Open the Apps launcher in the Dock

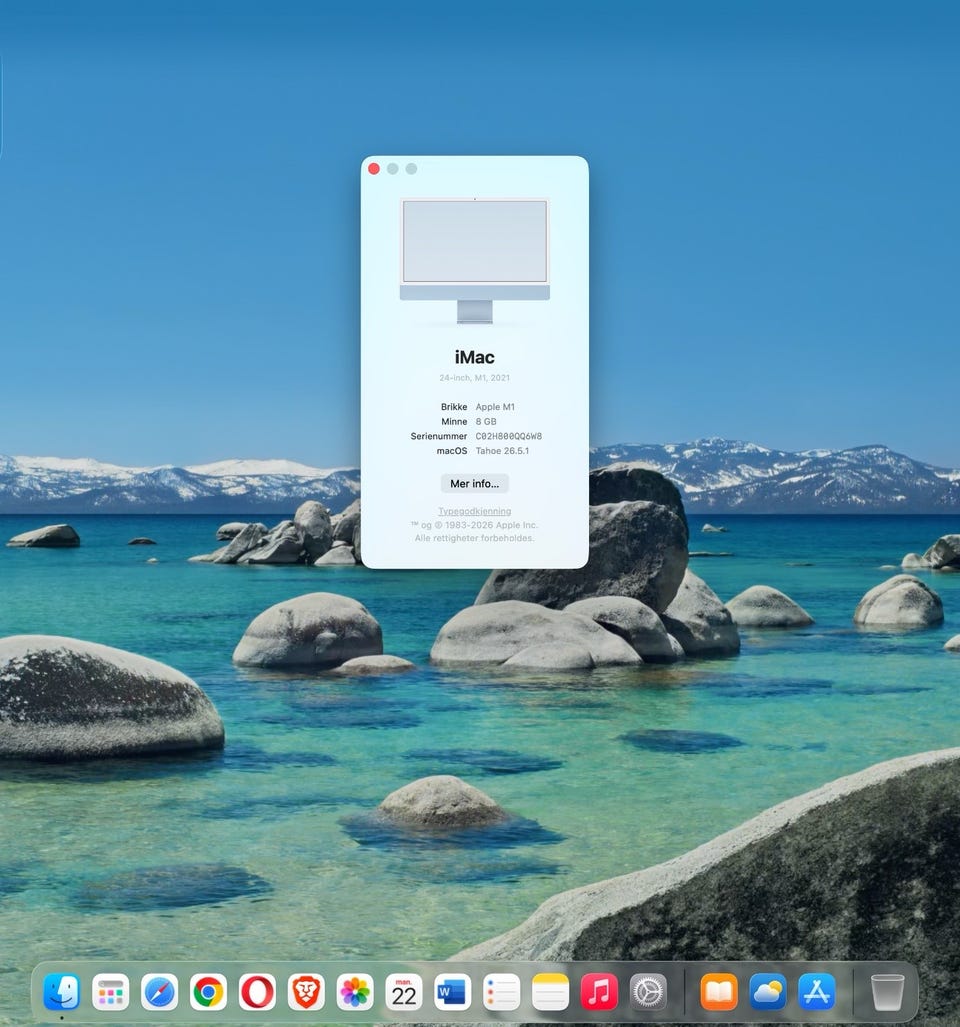[111, 992]
